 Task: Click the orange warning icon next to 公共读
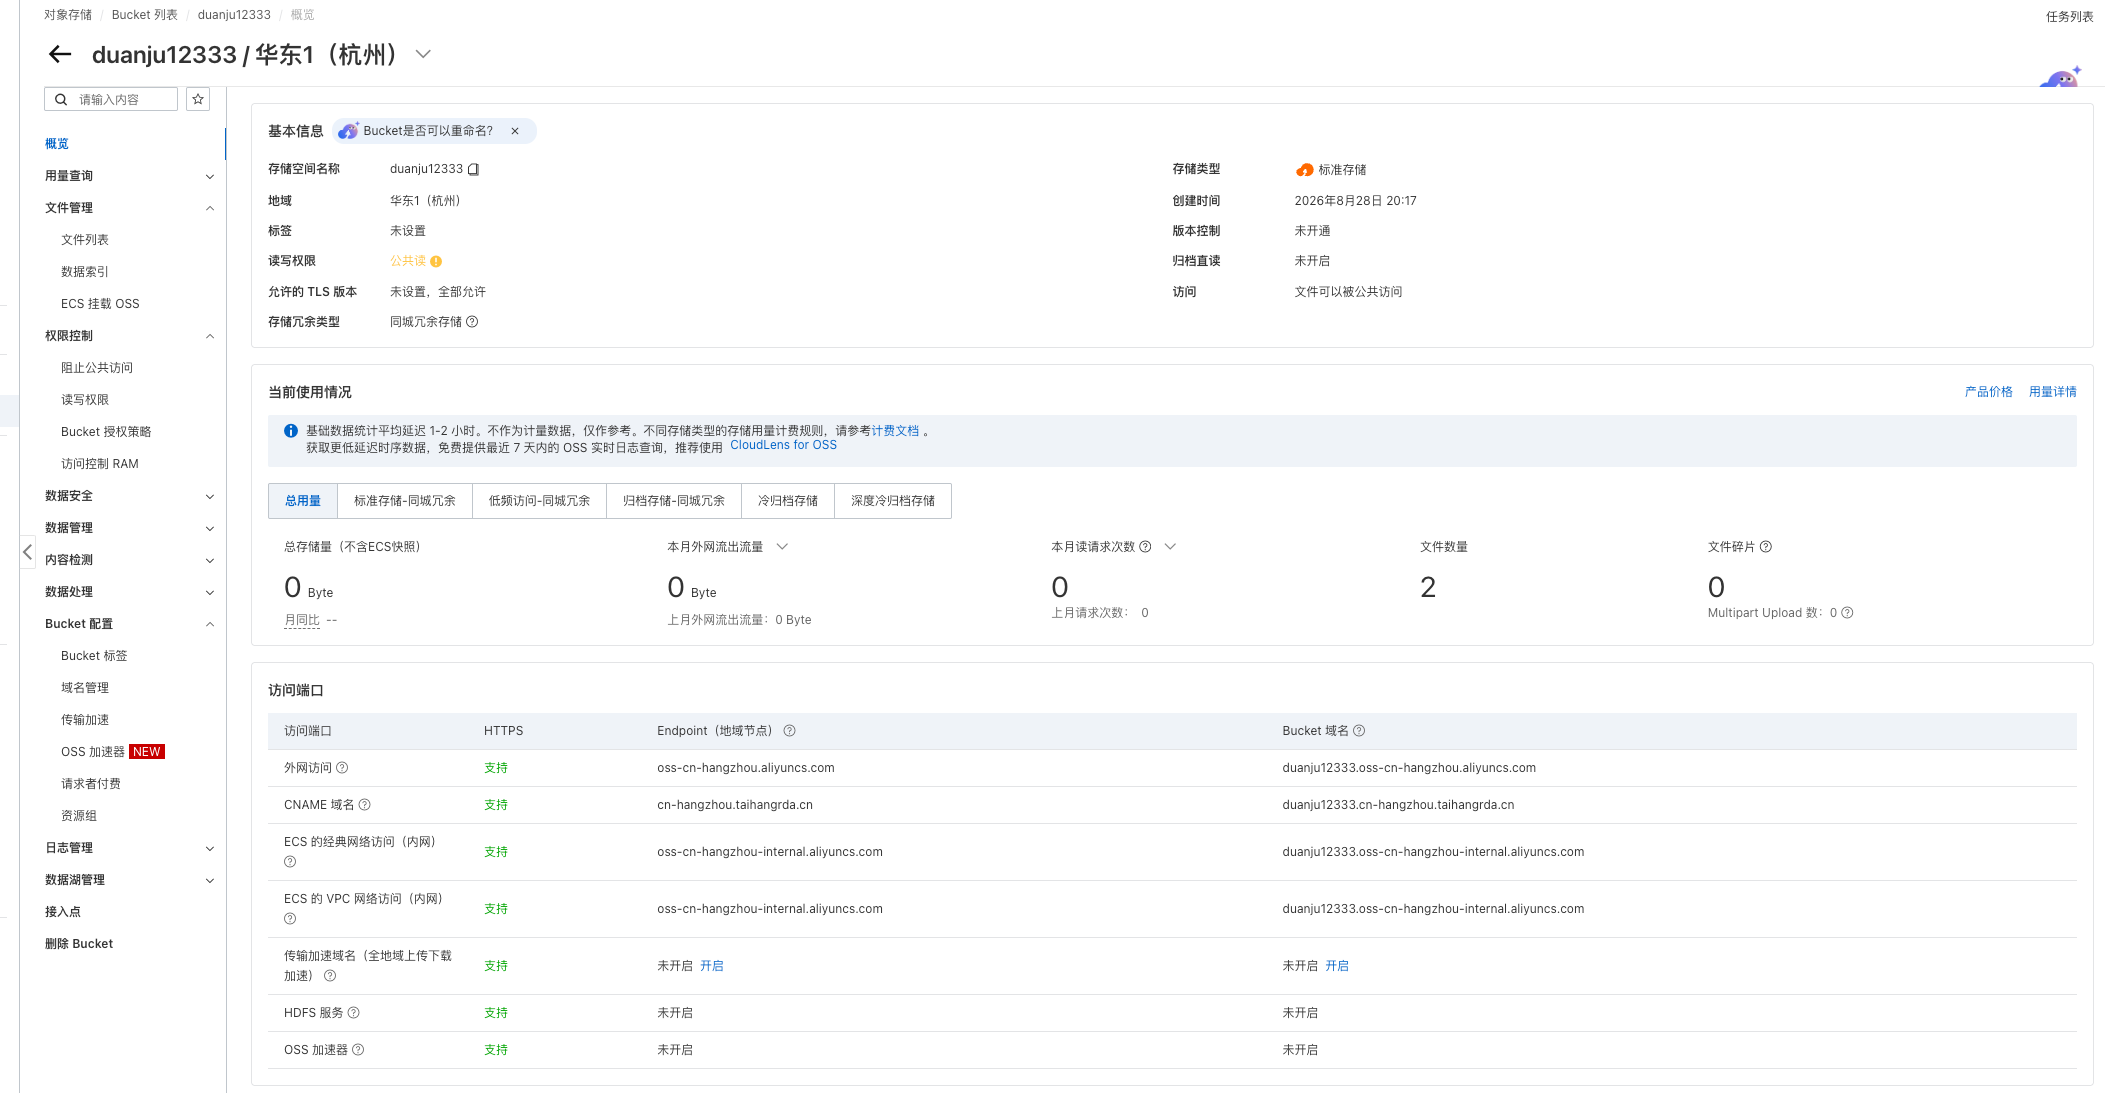coord(436,261)
